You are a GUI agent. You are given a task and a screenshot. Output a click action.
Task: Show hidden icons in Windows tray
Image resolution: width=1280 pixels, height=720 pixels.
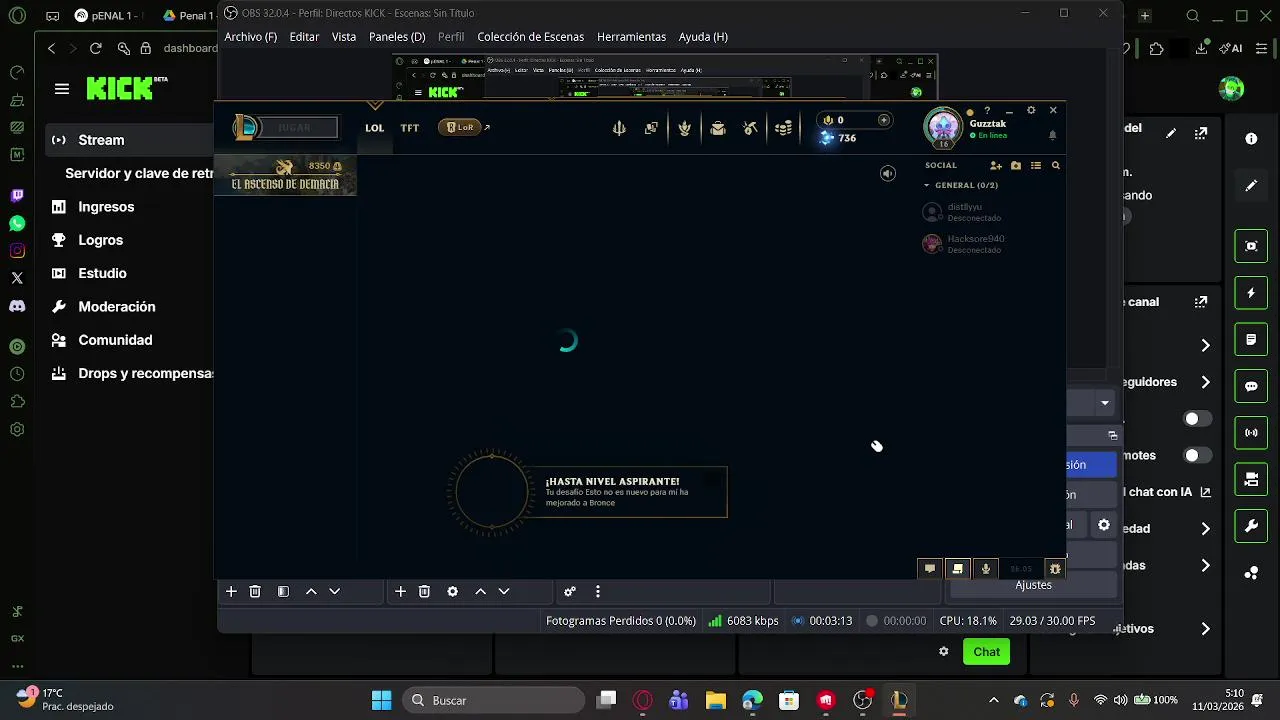(993, 700)
